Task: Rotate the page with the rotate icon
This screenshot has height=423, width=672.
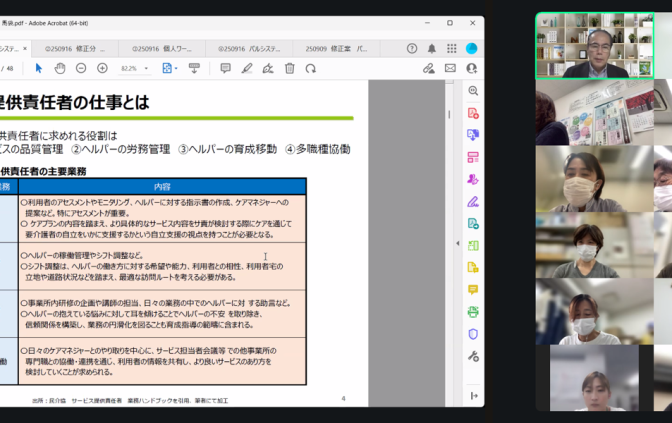Action: pyautogui.click(x=311, y=68)
